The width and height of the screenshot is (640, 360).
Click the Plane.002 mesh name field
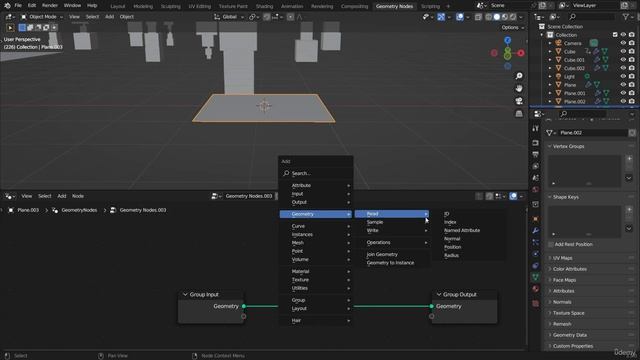pos(593,133)
